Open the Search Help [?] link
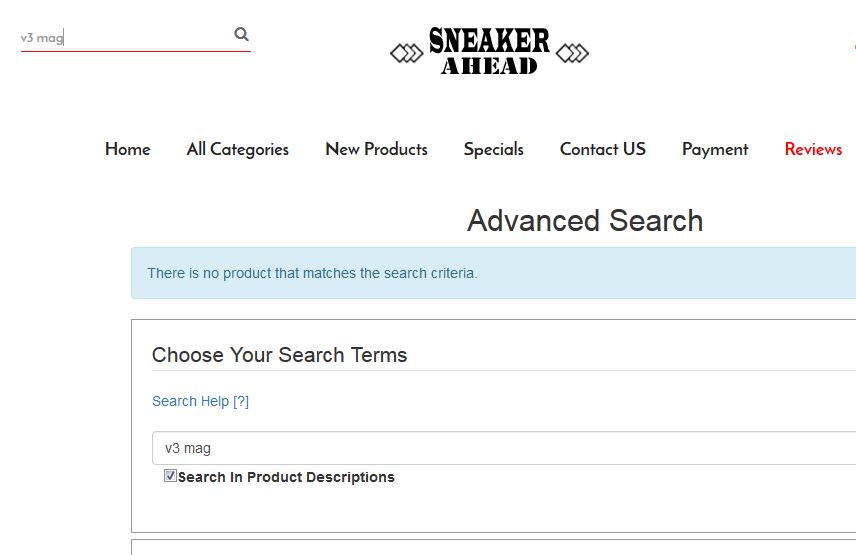Image resolution: width=856 pixels, height=555 pixels. [200, 401]
